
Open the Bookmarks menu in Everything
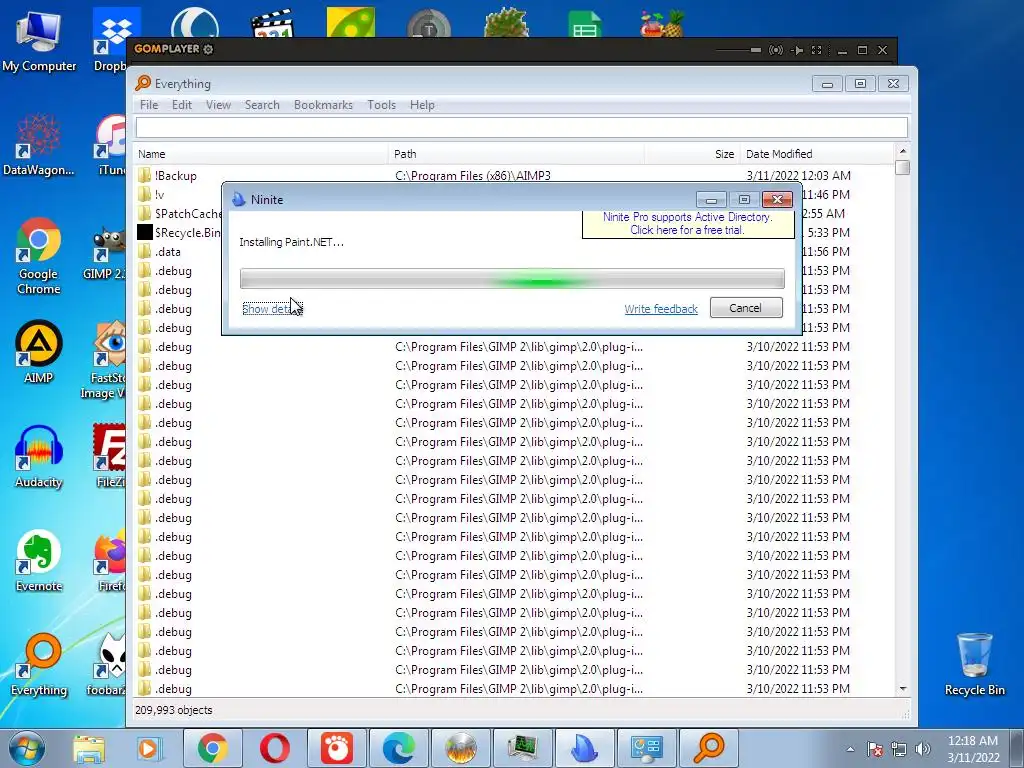pyautogui.click(x=323, y=105)
